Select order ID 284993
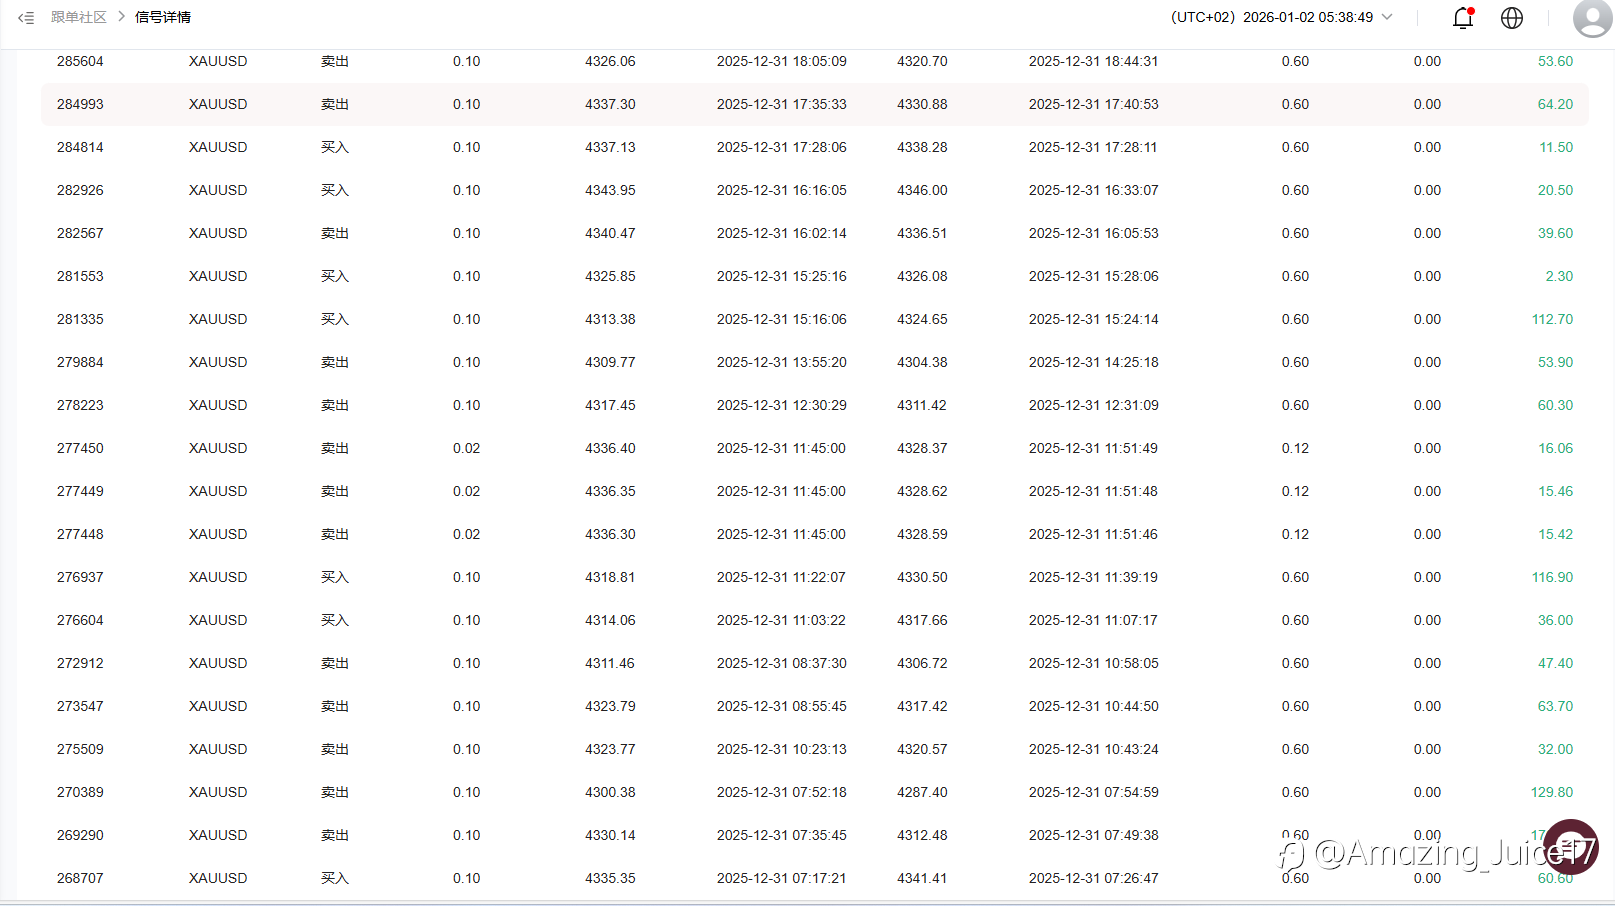 coord(80,104)
